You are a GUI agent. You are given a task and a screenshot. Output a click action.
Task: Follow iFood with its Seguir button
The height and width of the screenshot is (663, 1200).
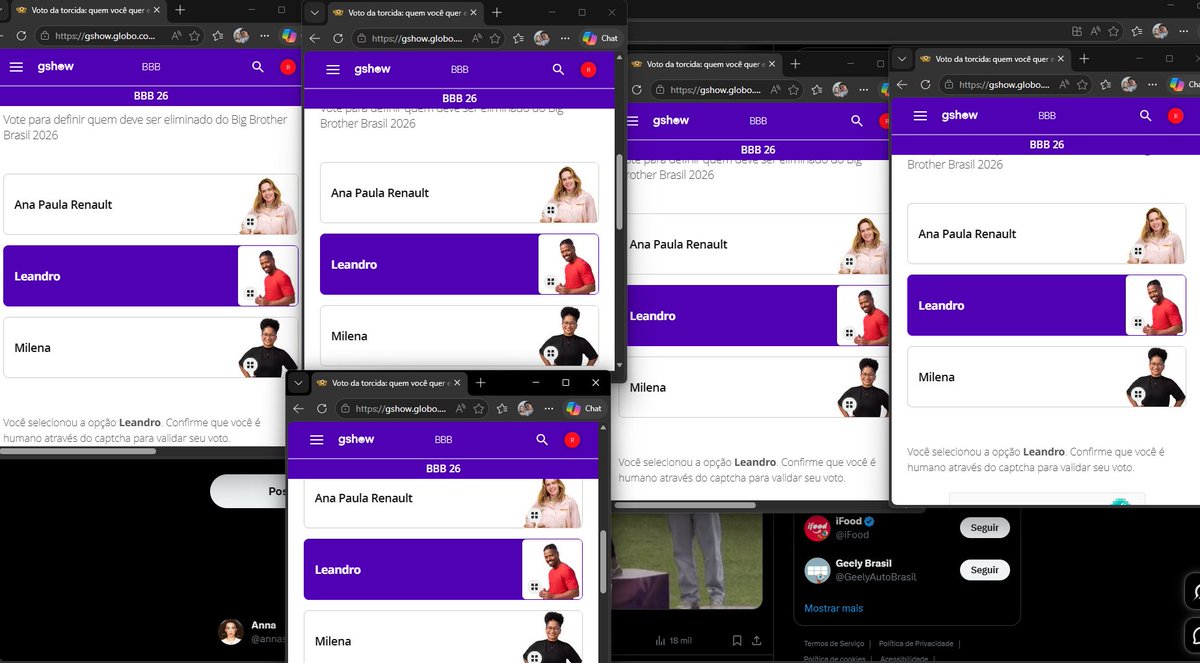(x=984, y=528)
